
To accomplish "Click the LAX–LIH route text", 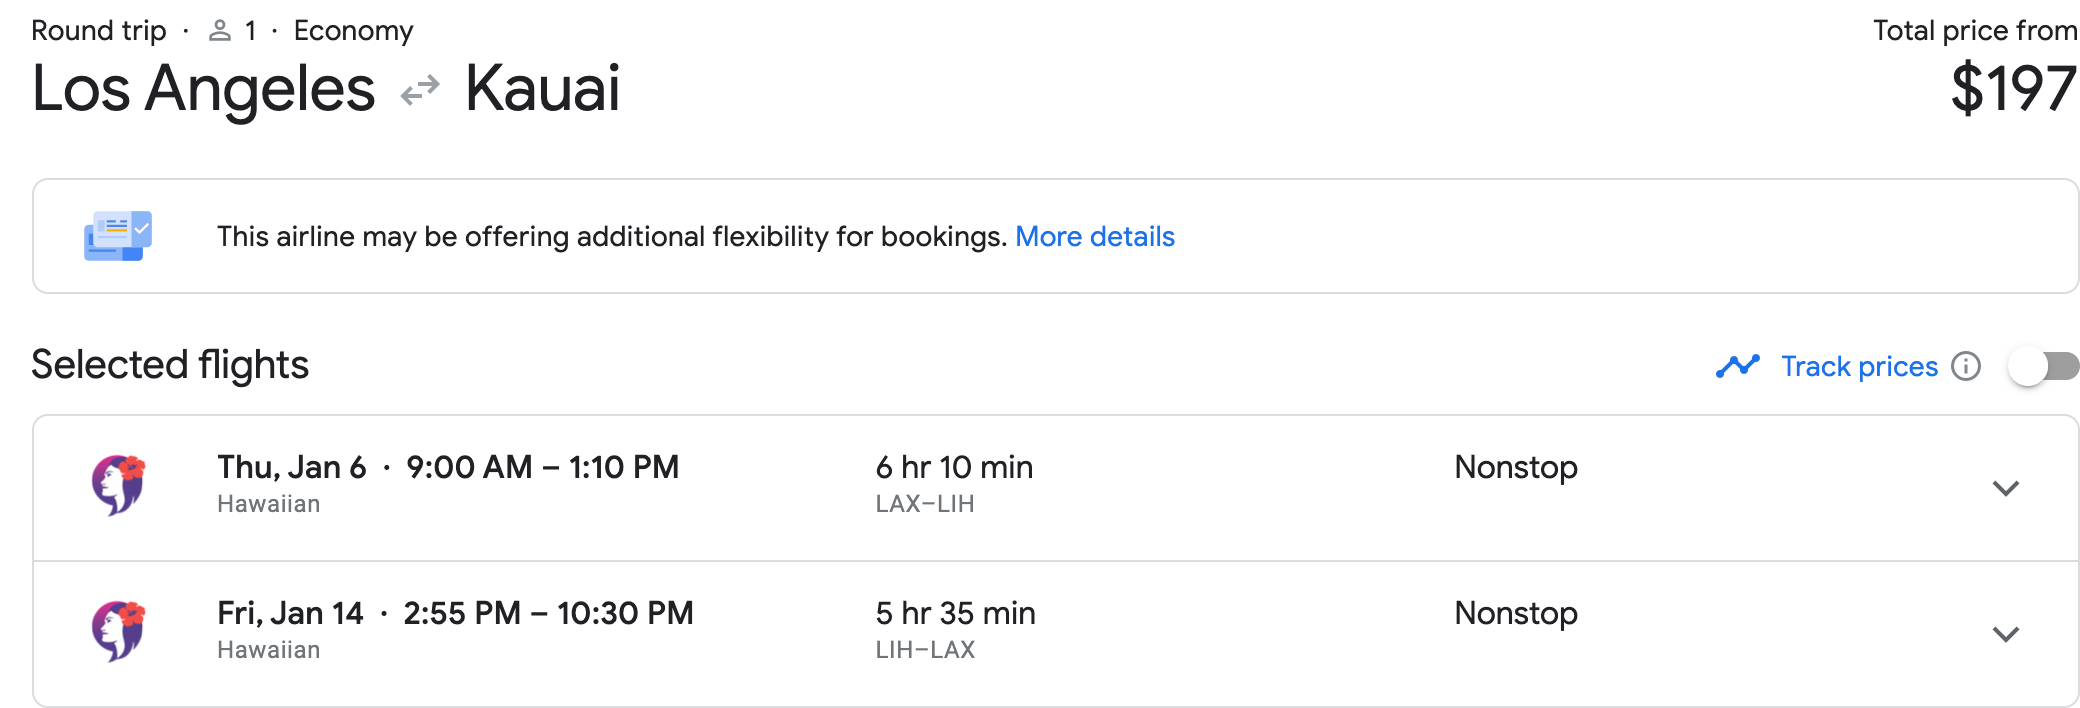I will (925, 504).
